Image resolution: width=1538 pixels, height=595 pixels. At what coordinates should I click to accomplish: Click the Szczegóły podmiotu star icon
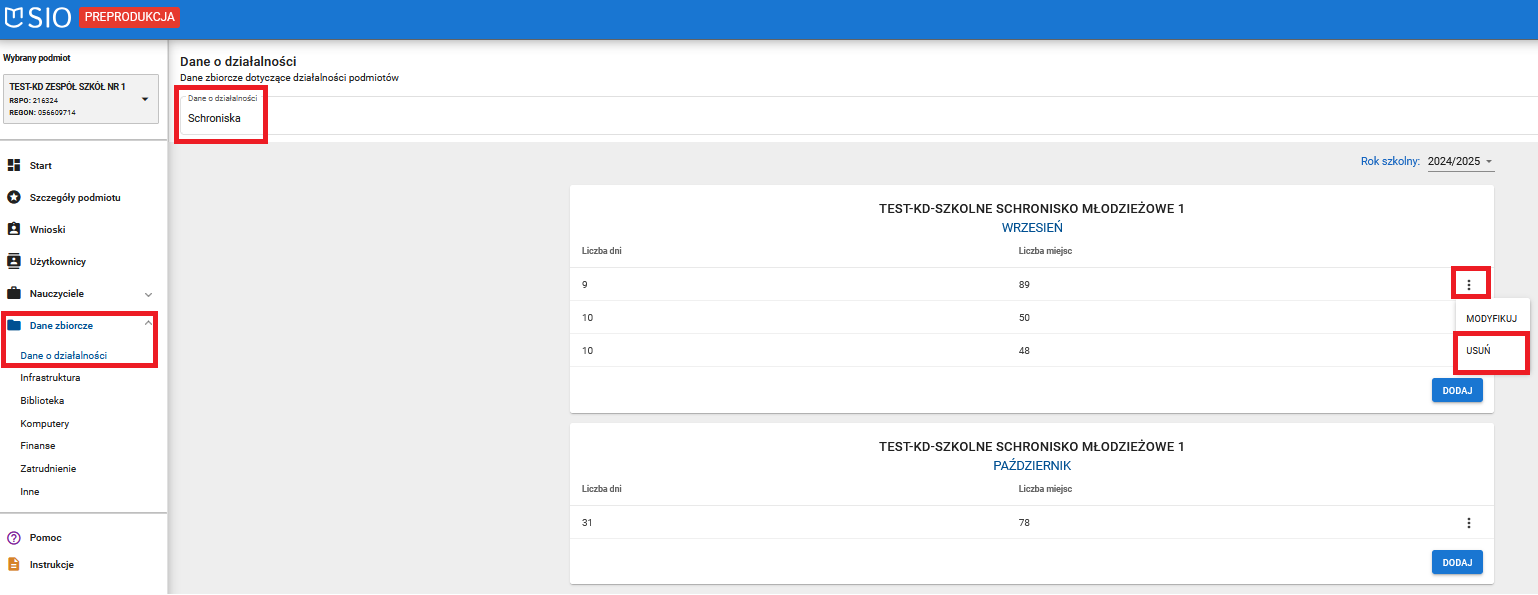click(x=14, y=197)
